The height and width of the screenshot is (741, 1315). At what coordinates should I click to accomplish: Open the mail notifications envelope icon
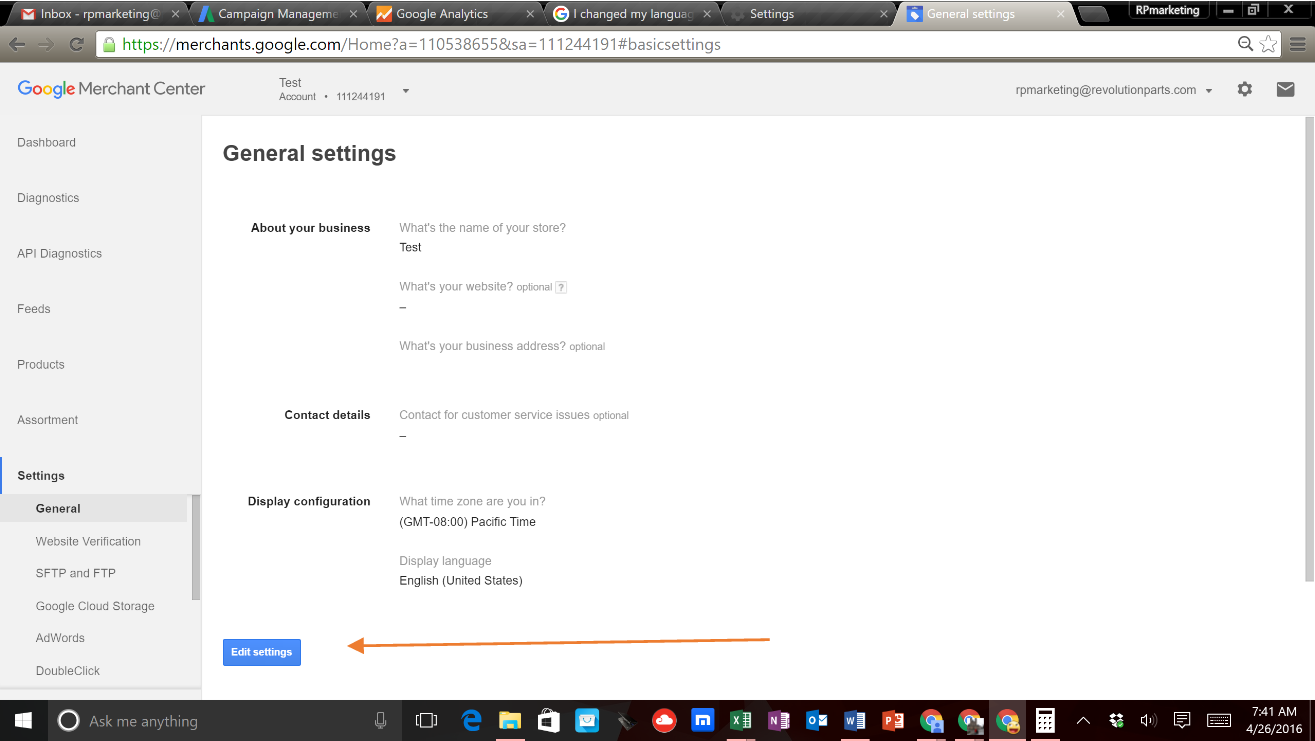1285,89
